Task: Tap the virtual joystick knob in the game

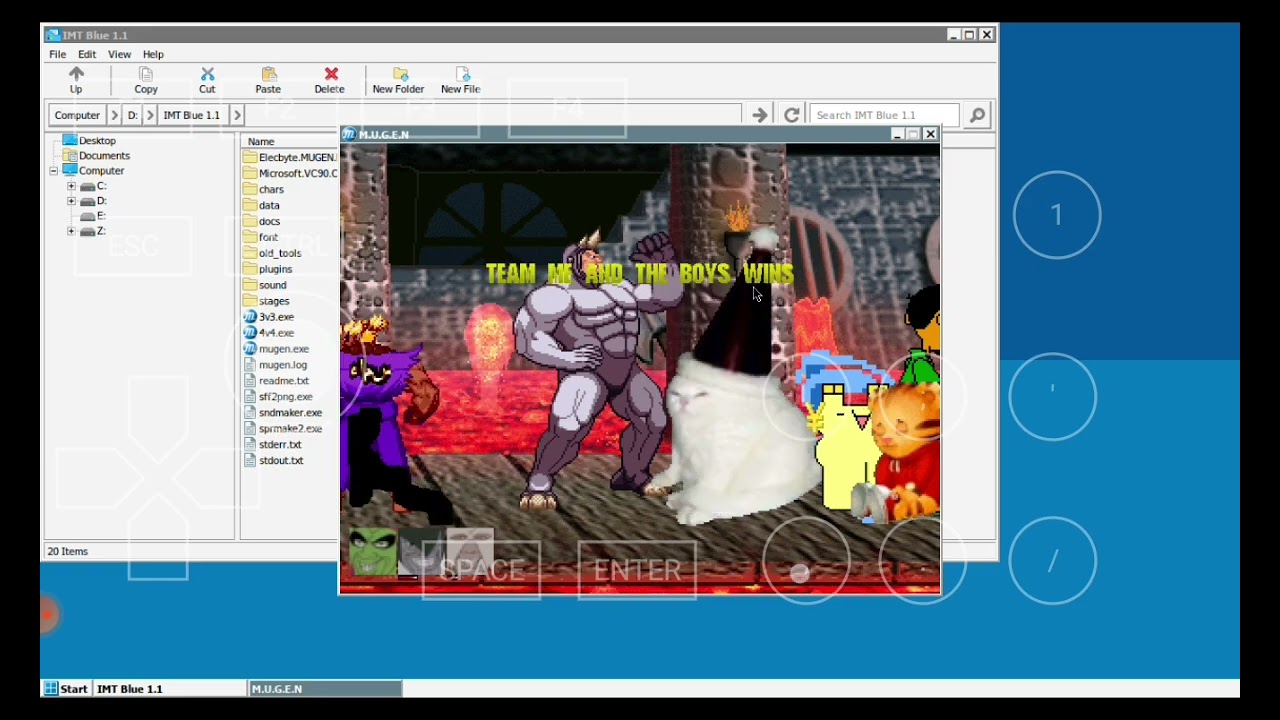Action: pos(799,572)
